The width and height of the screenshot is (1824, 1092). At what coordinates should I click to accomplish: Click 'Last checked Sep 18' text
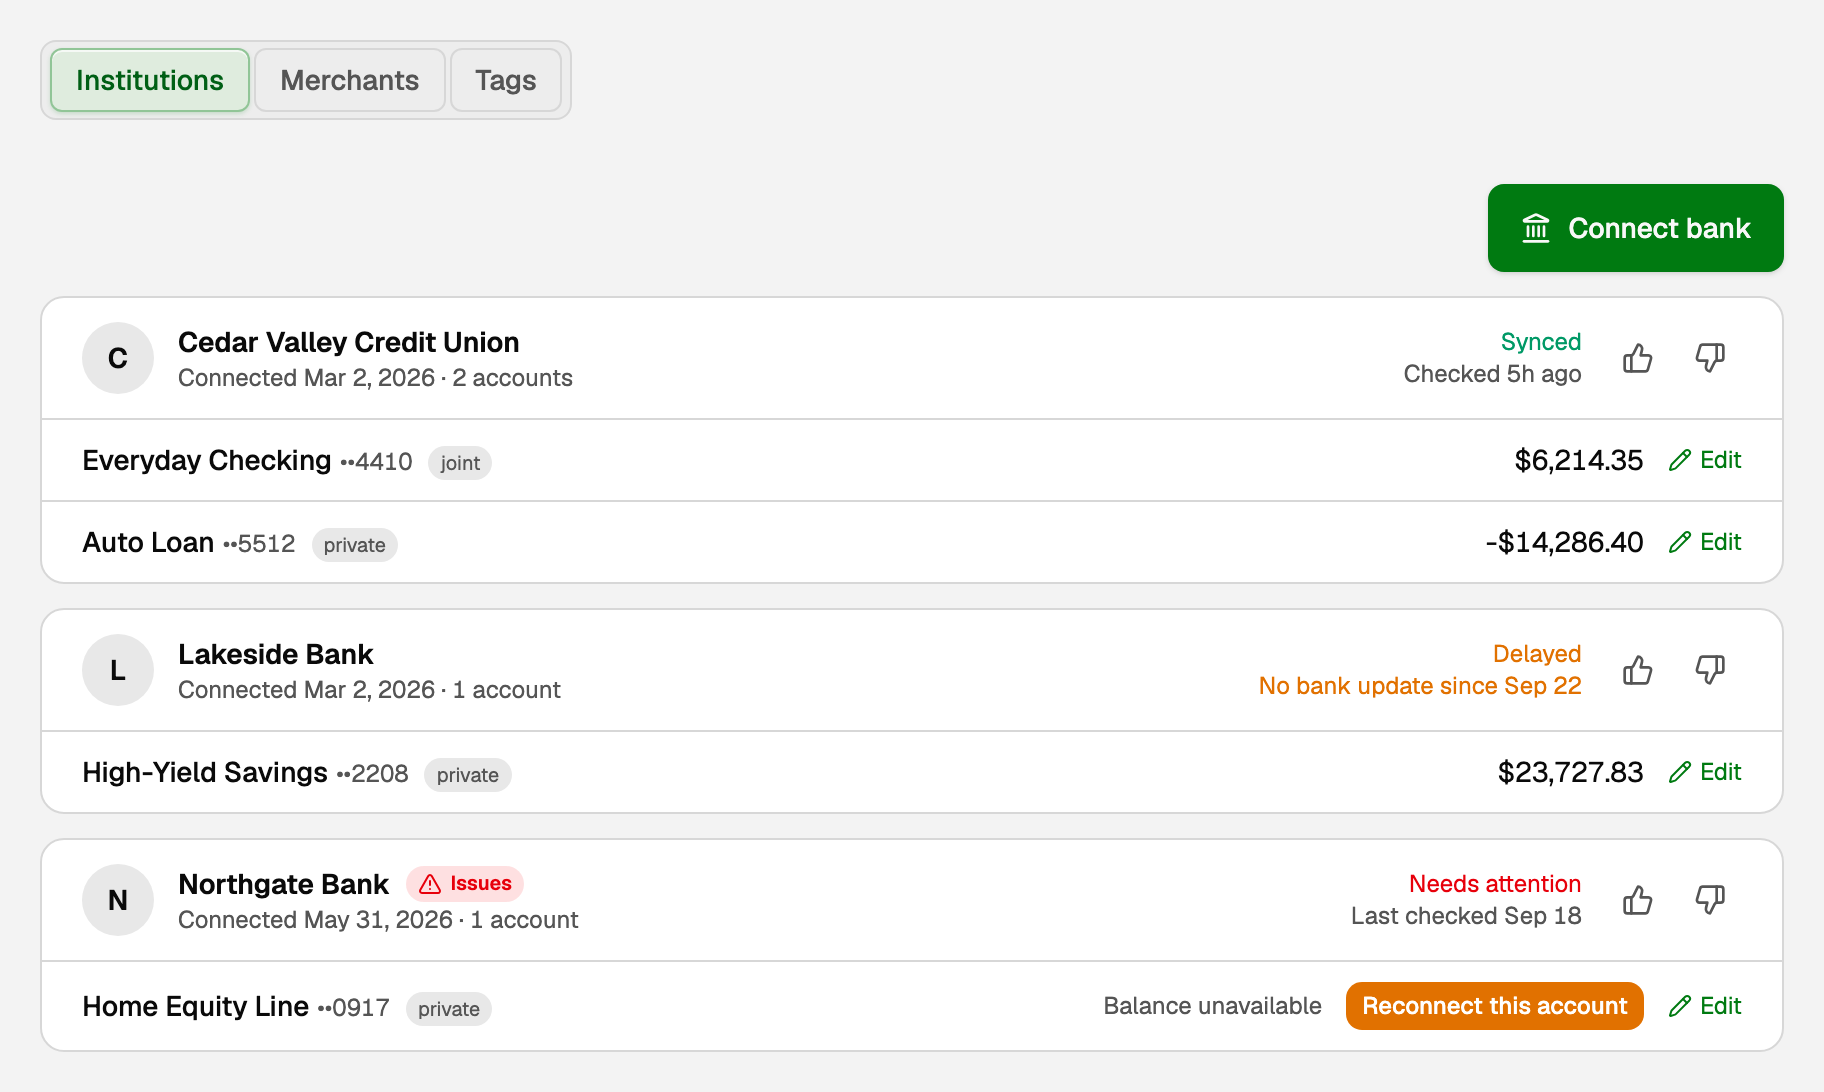[x=1466, y=916]
